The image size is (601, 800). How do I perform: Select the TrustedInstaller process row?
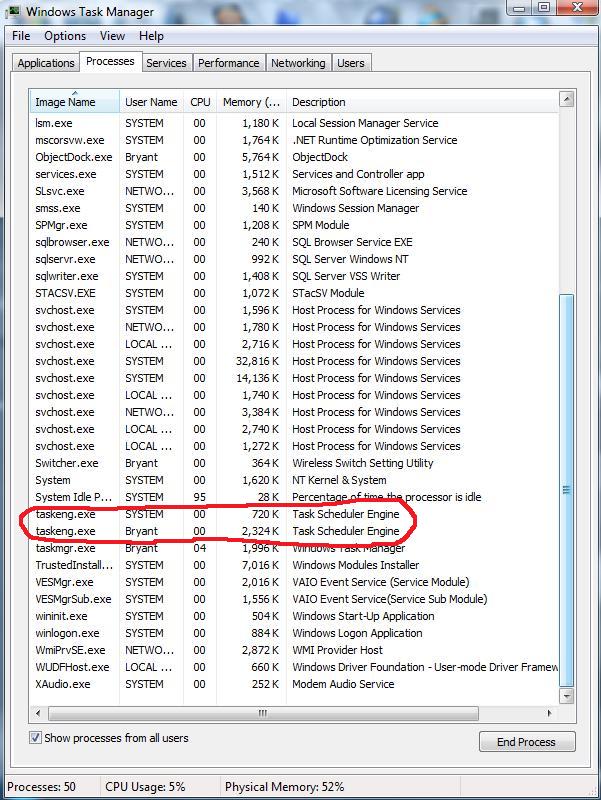tap(294, 565)
